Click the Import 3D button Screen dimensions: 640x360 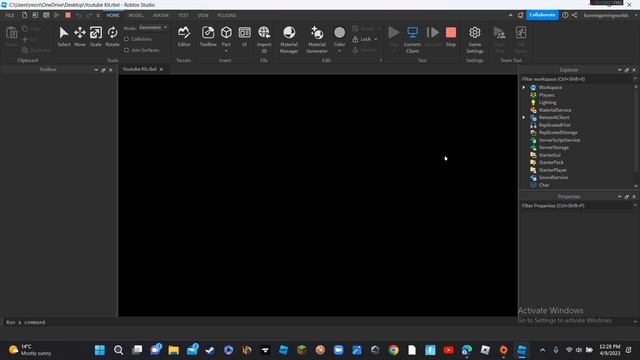[x=264, y=39]
